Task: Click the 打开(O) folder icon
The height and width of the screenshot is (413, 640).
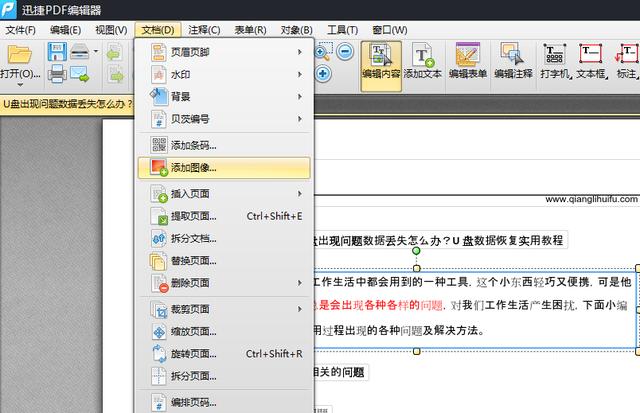Action: pyautogui.click(x=20, y=54)
